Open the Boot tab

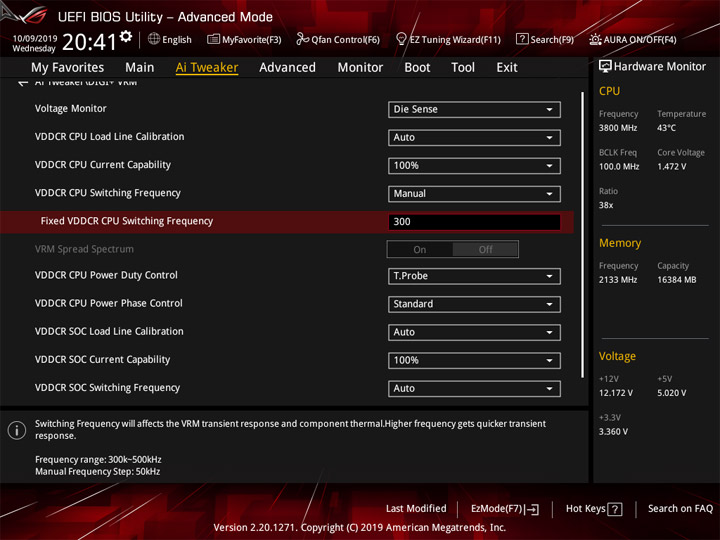(x=417, y=68)
